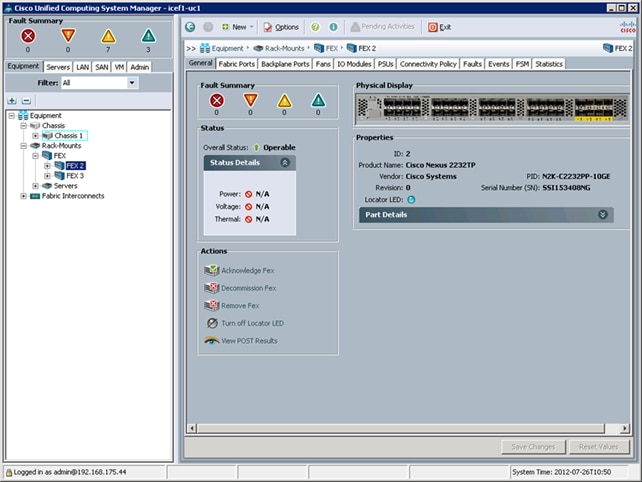Expand the Chassis 1 tree node
Viewport: 642px width, 482px height.
[35, 136]
